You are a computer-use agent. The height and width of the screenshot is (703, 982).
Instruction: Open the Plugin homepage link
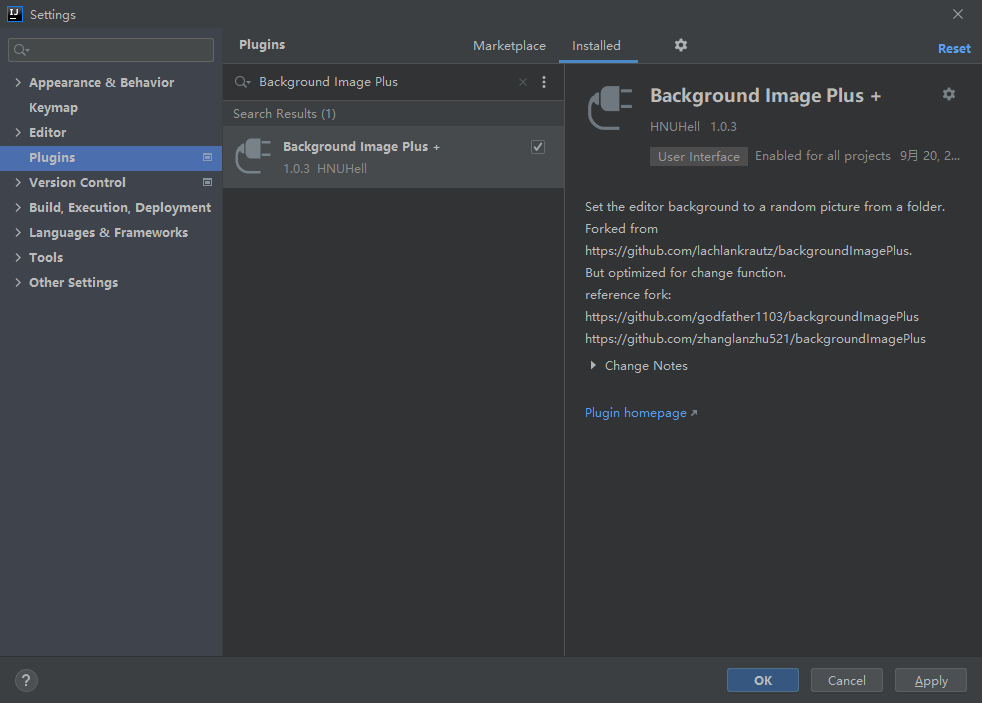[641, 413]
